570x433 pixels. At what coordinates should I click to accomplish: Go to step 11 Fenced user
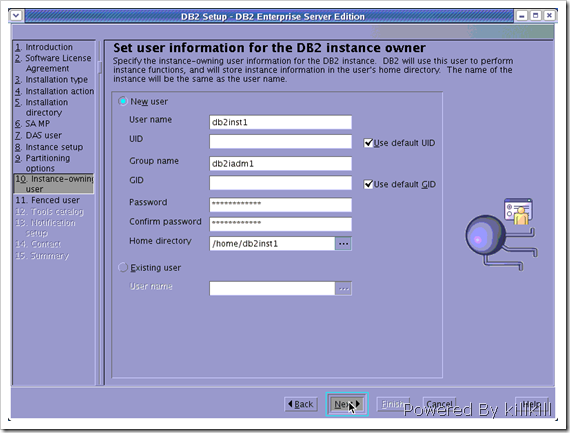click(x=47, y=200)
